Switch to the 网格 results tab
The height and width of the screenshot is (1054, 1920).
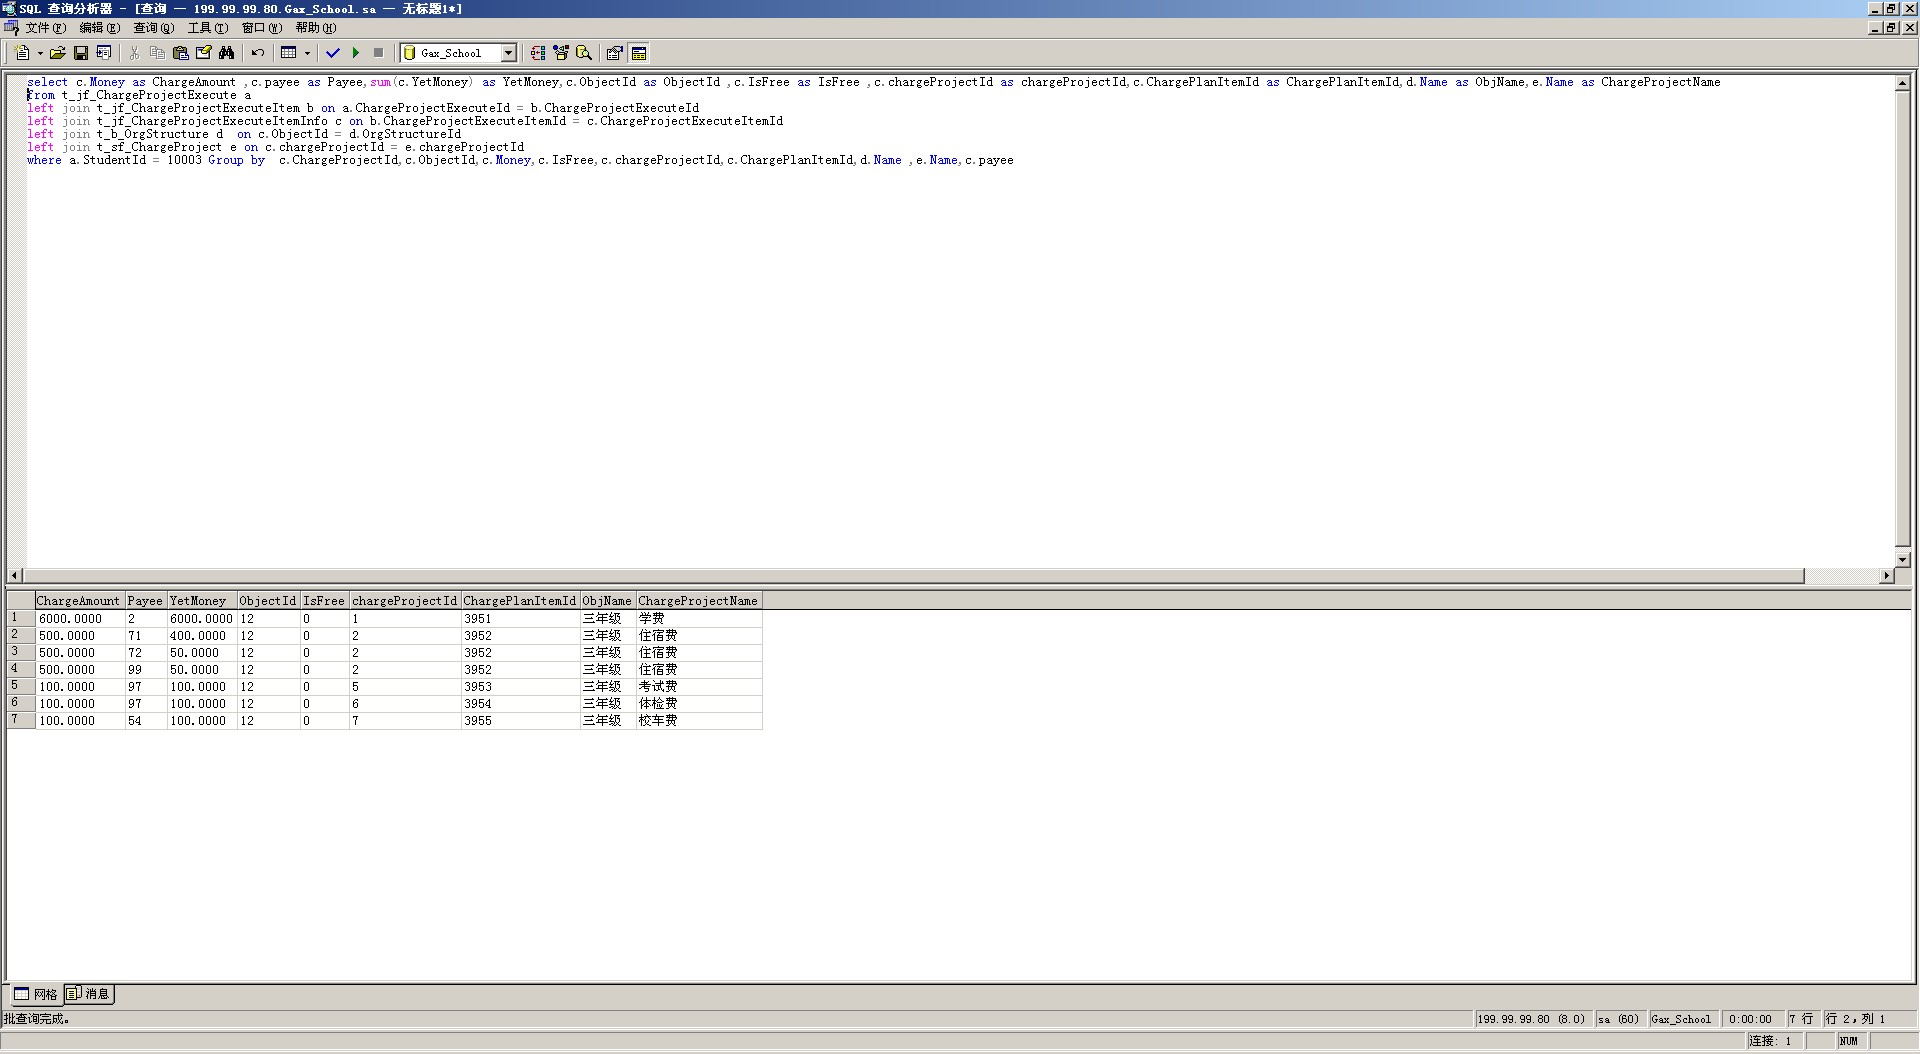(37, 994)
